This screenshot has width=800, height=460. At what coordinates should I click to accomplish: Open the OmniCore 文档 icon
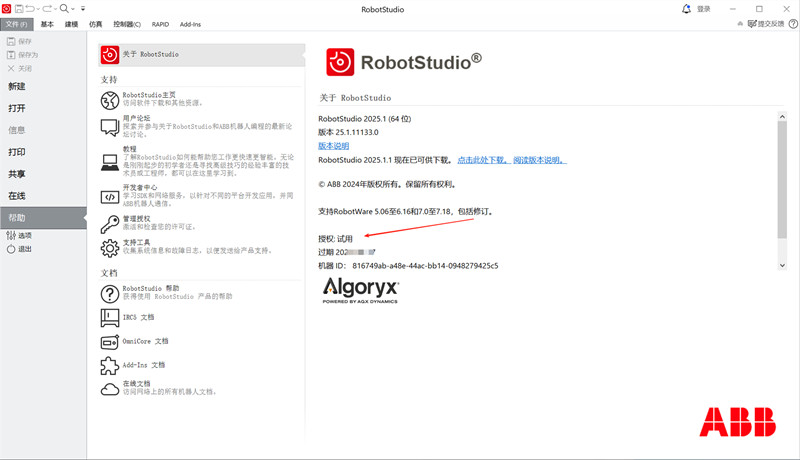[x=110, y=342]
